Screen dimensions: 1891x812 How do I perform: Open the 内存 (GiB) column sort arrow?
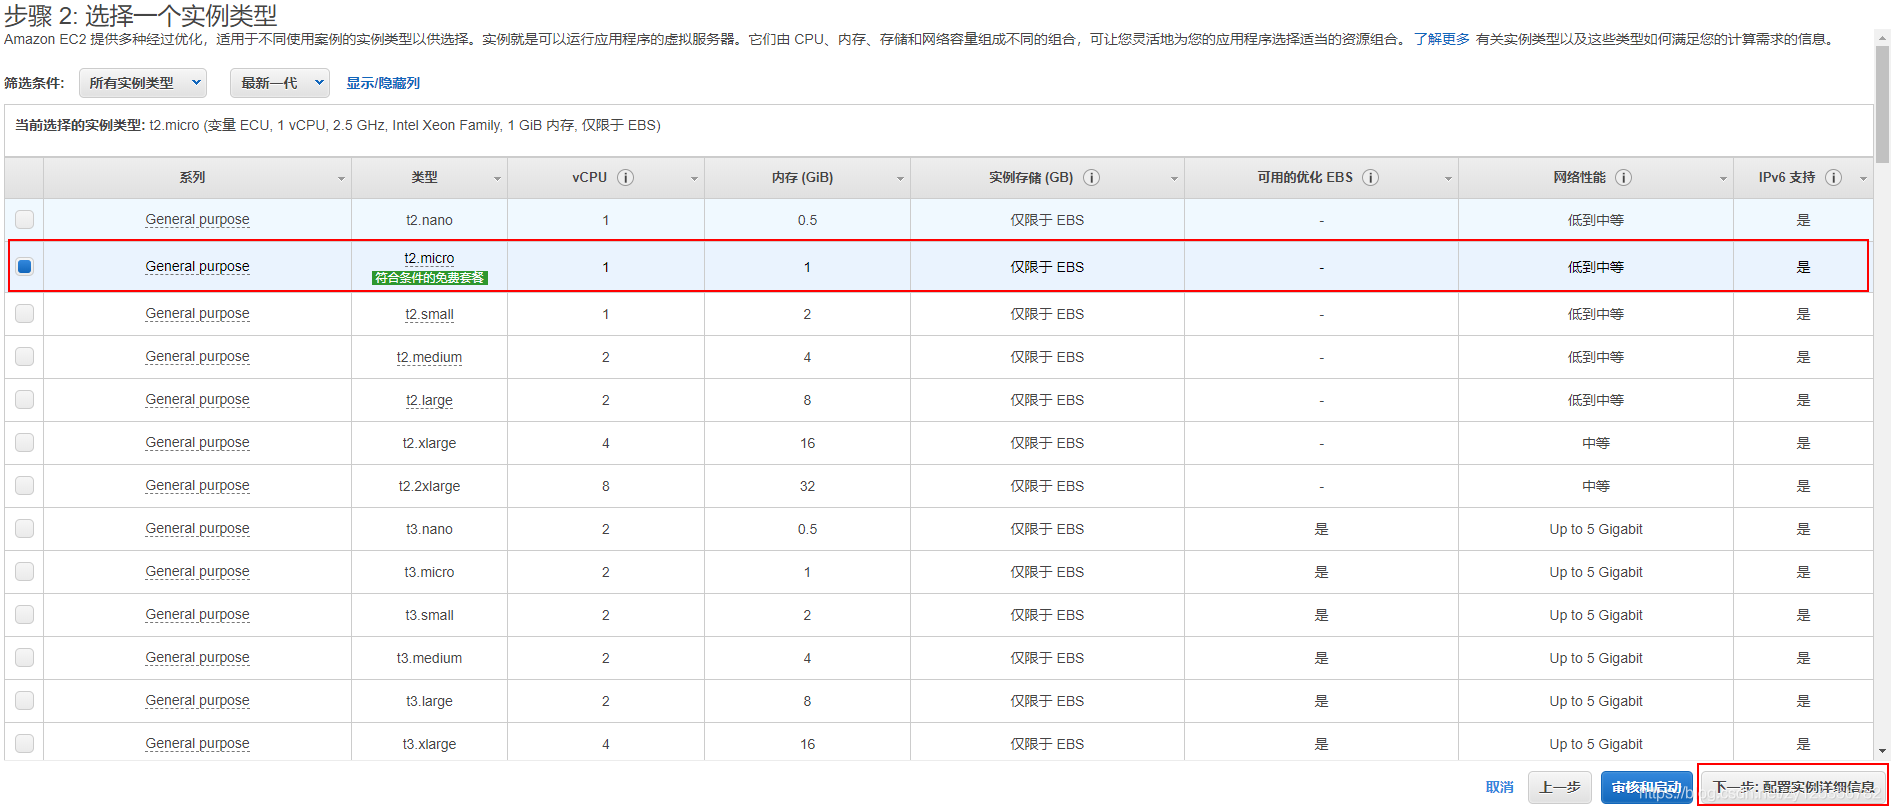click(900, 179)
